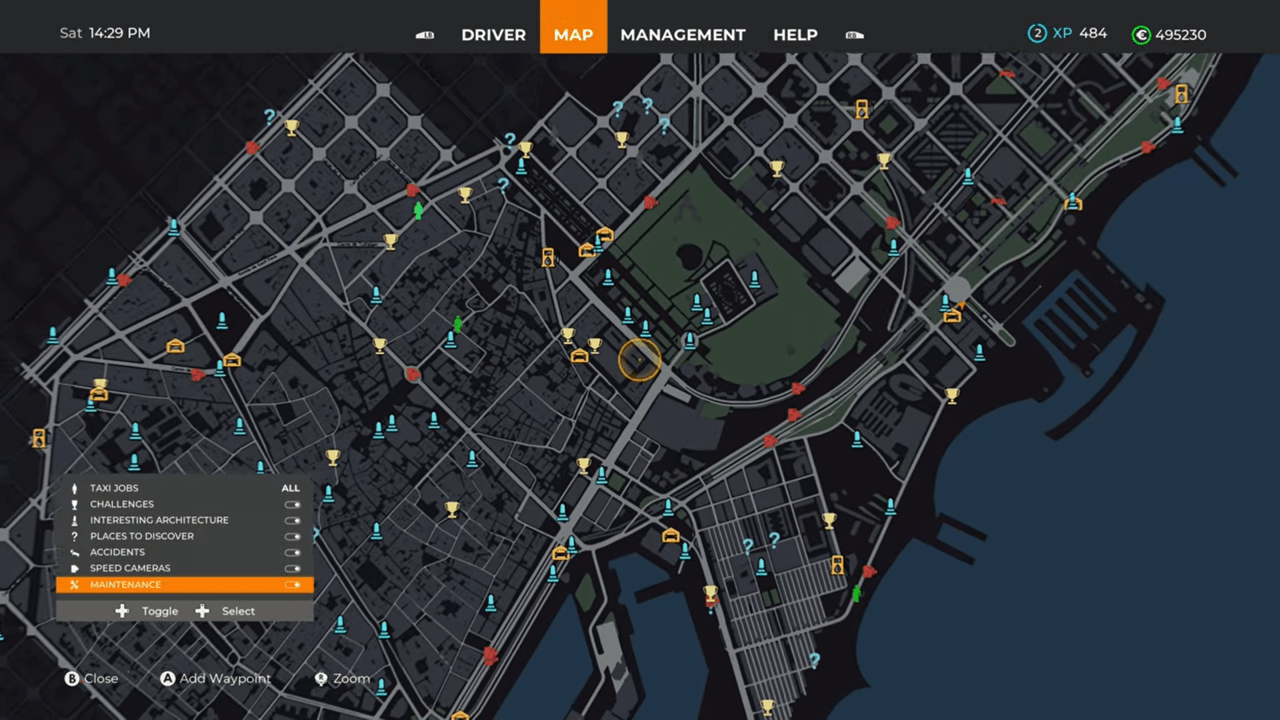Viewport: 1280px width, 720px height.
Task: Toggle Places to Discover markers
Action: 292,536
